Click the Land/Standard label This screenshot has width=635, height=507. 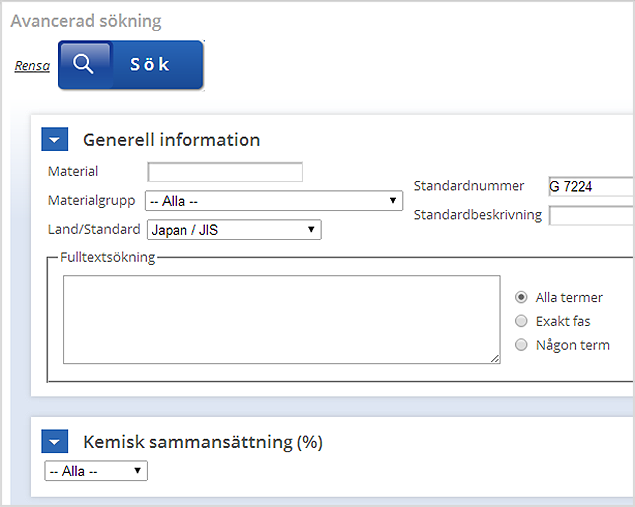pyautogui.click(x=94, y=229)
